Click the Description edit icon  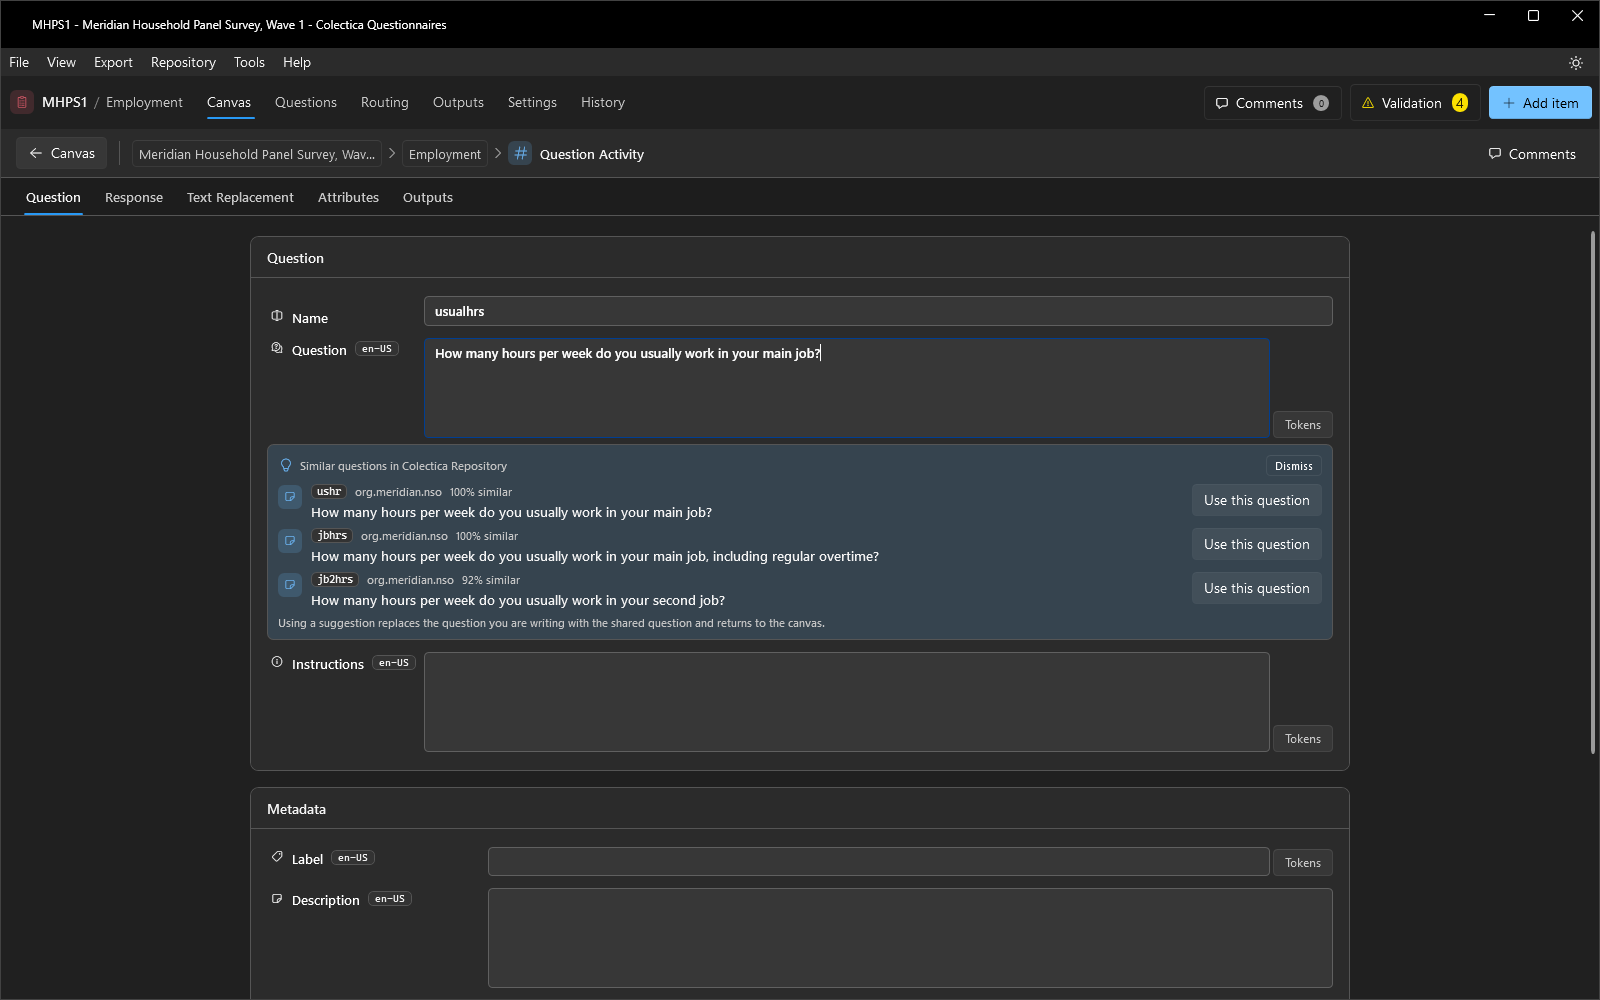click(277, 899)
